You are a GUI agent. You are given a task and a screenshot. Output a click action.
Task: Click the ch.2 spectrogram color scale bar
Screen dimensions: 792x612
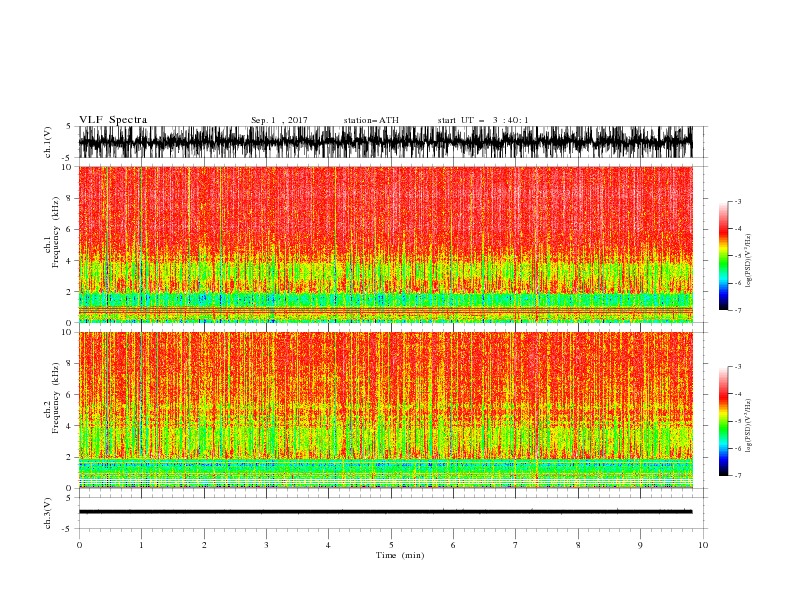723,421
